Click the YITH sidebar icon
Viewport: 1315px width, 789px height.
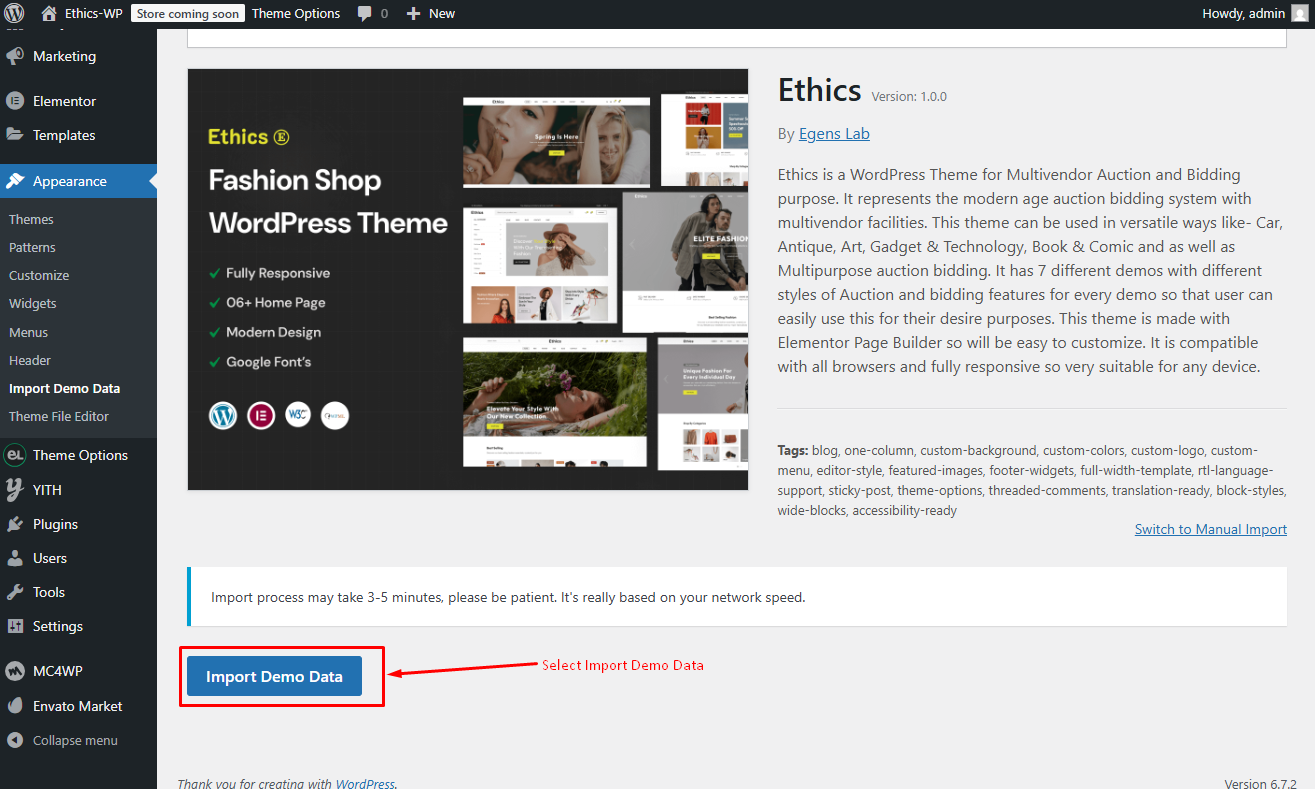(x=15, y=489)
